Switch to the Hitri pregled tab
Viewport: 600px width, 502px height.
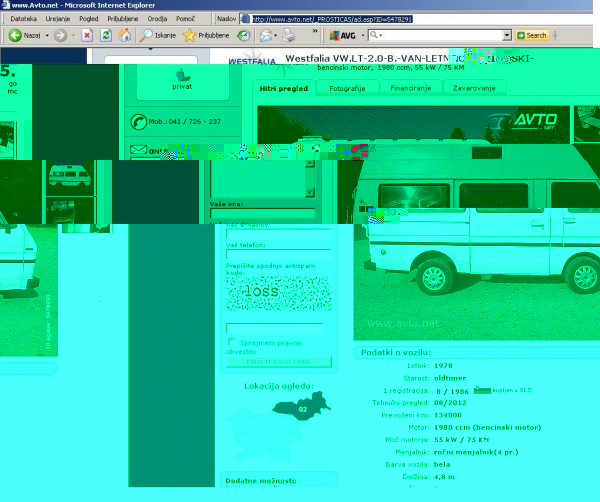[284, 88]
